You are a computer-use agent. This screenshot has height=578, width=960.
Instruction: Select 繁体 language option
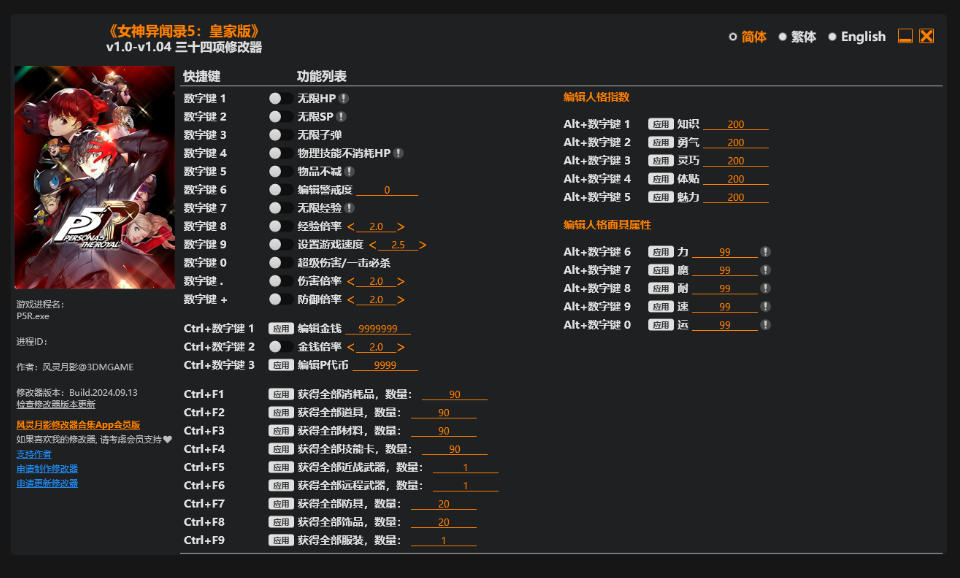(x=797, y=37)
